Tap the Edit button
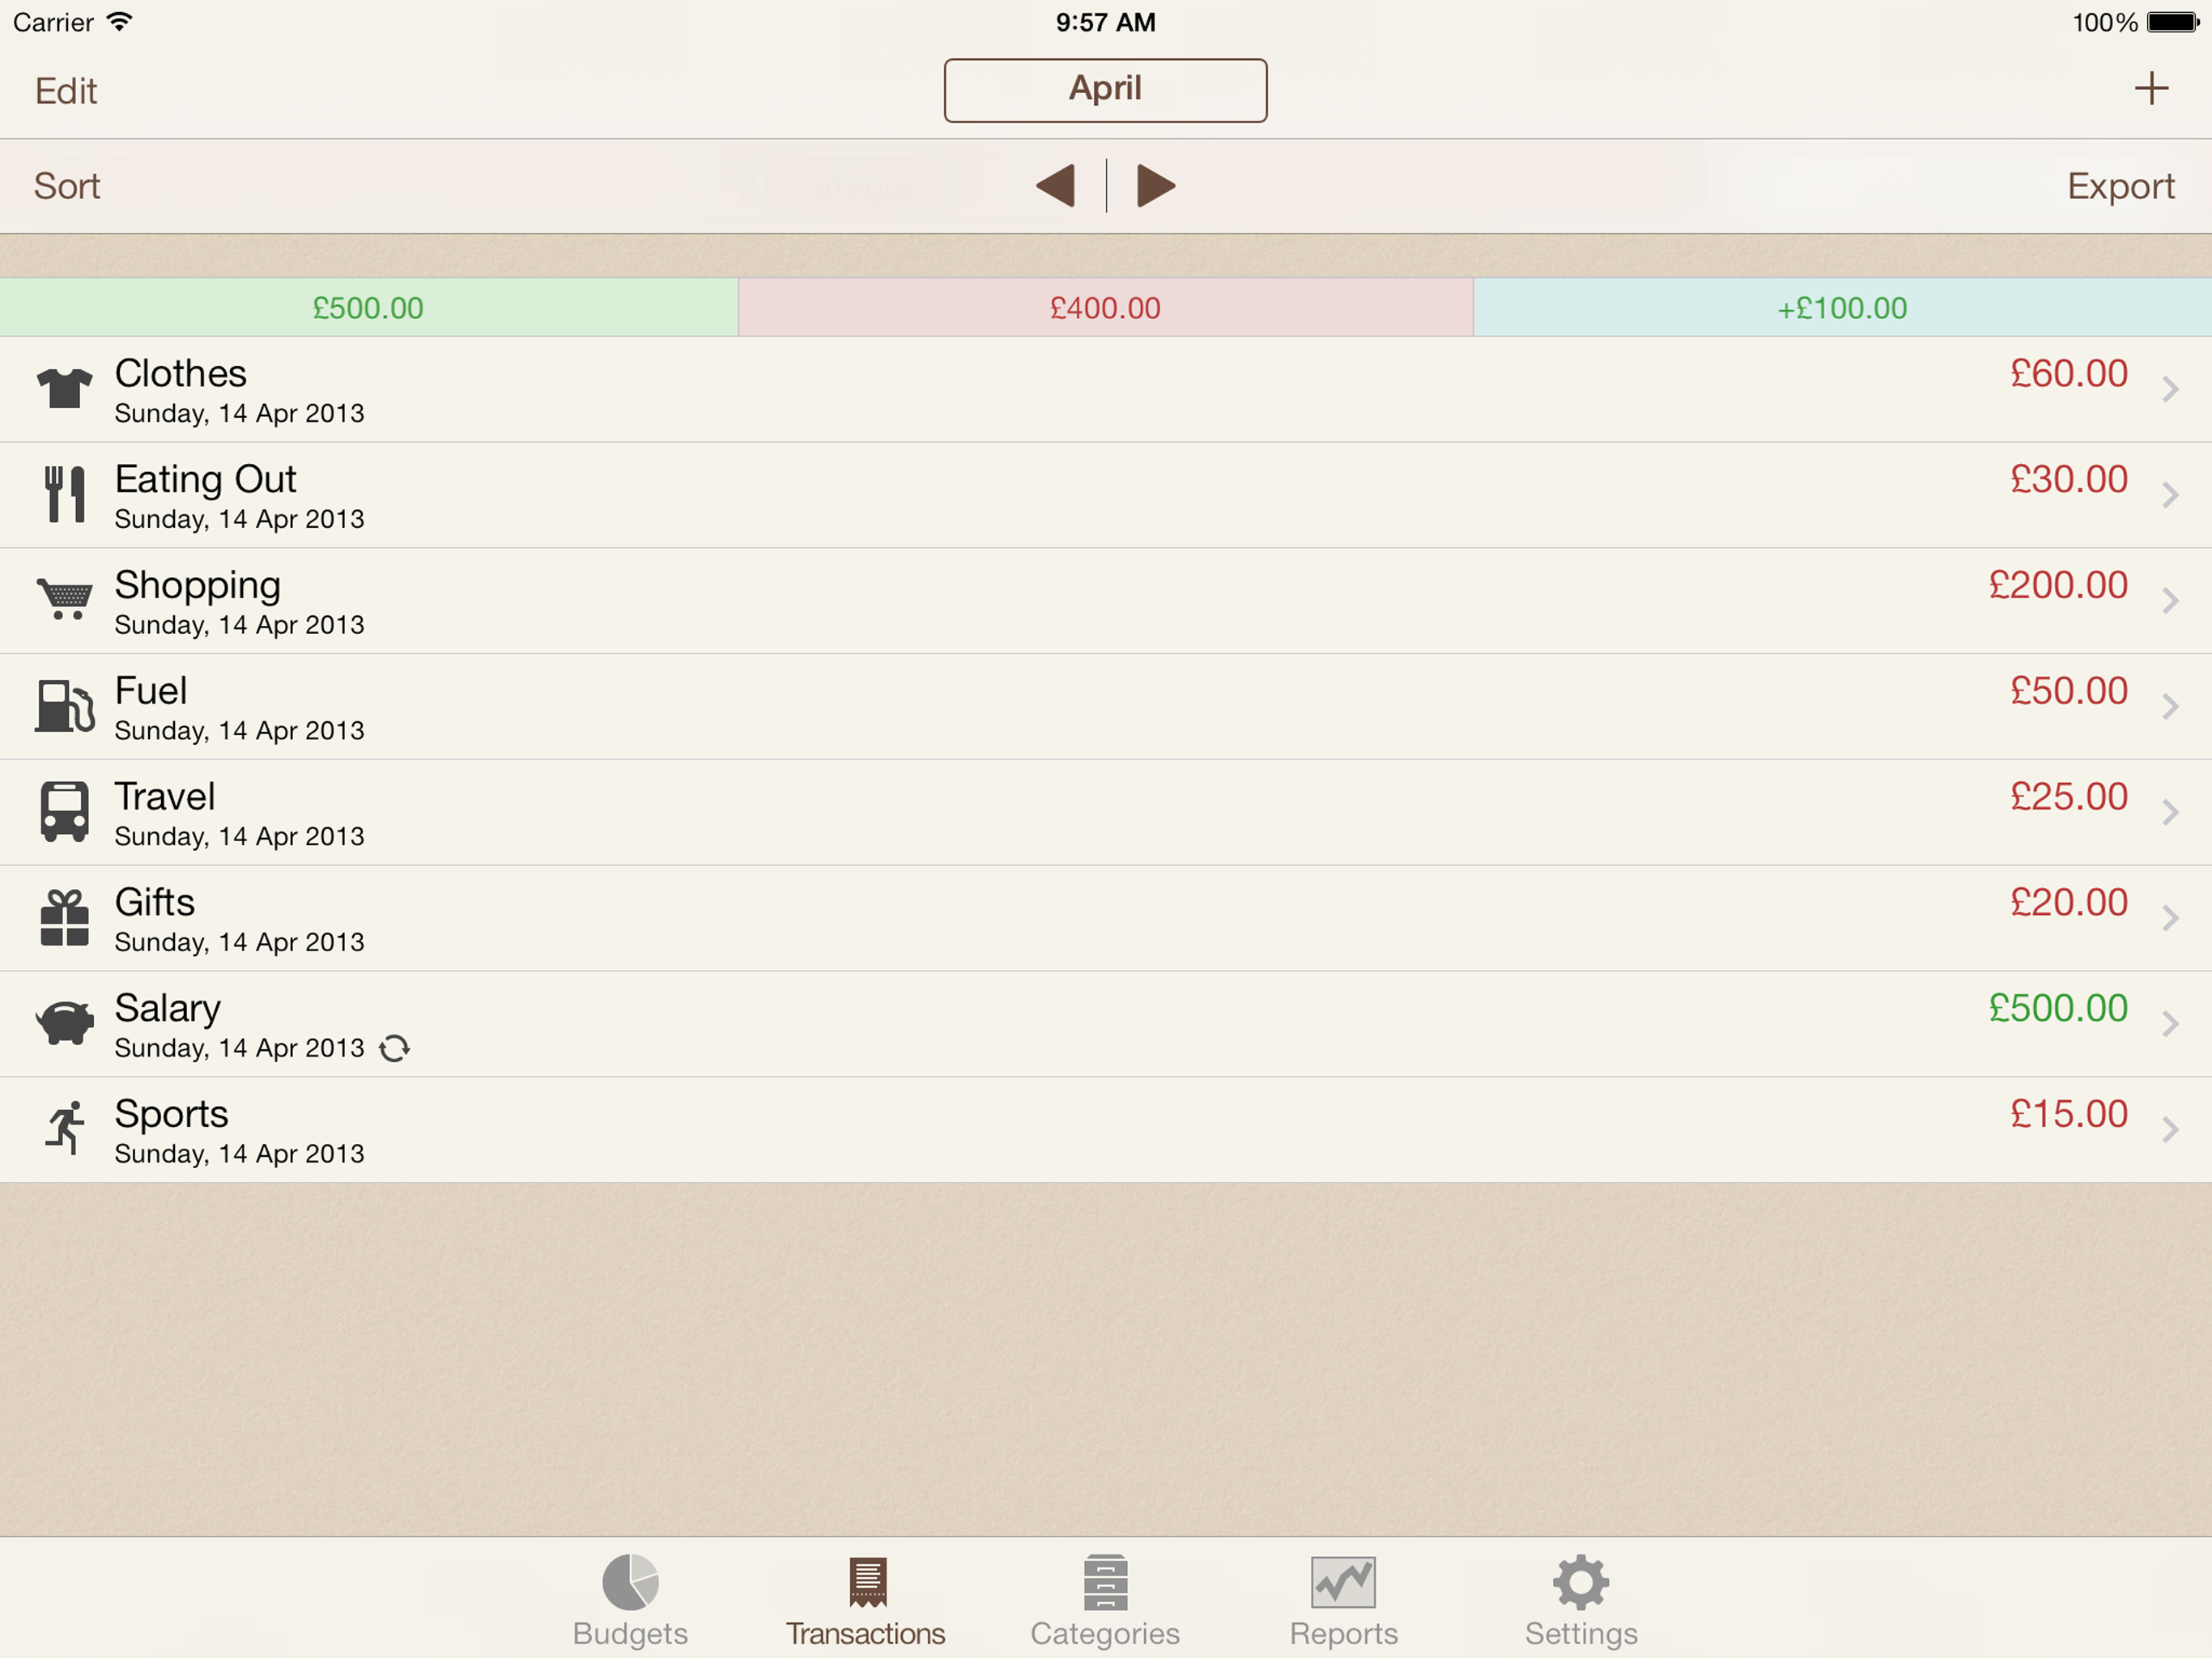Screen dimensions: 2212x1658 (66, 91)
